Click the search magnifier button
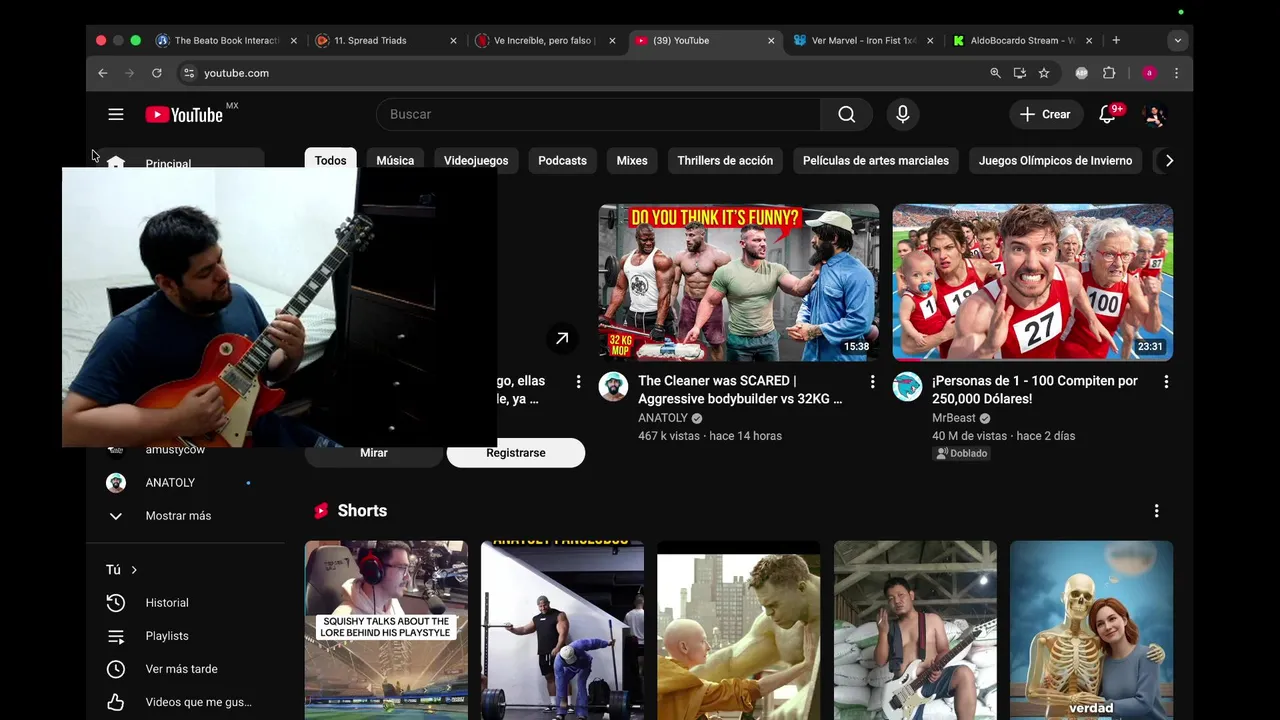Screen dimensions: 1280x720 [x=847, y=114]
